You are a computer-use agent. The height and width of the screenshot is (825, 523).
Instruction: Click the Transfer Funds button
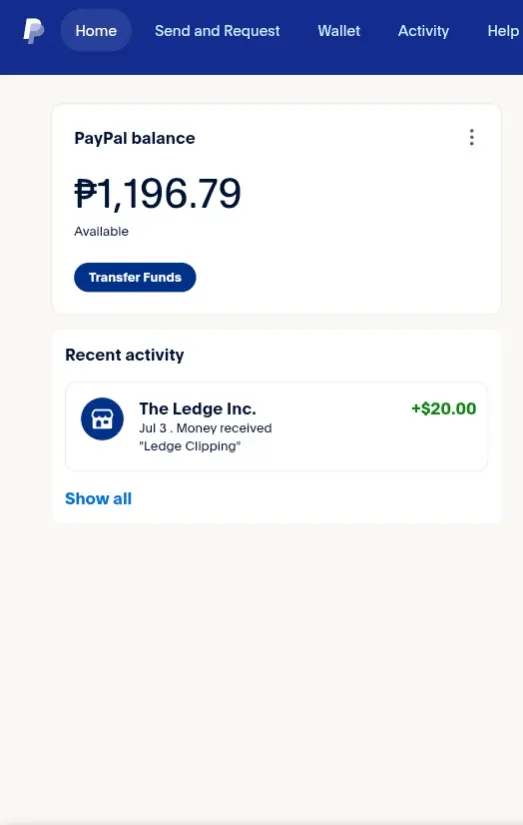[135, 277]
